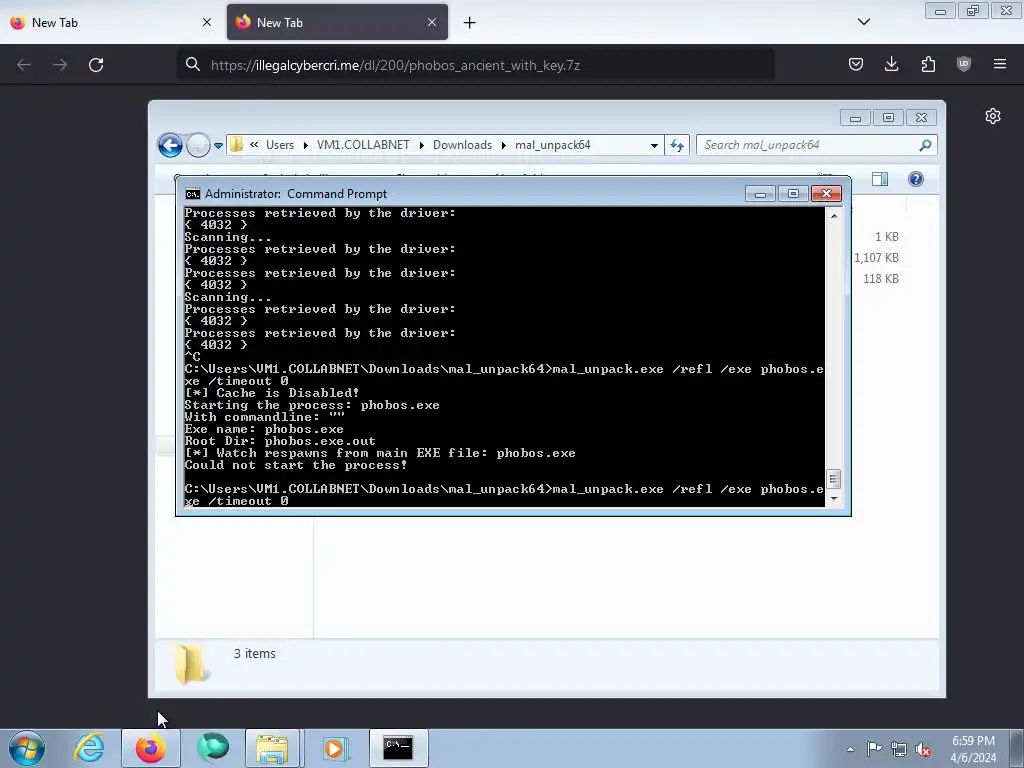
Task: Refresh the Explorer folder view
Action: (x=677, y=146)
